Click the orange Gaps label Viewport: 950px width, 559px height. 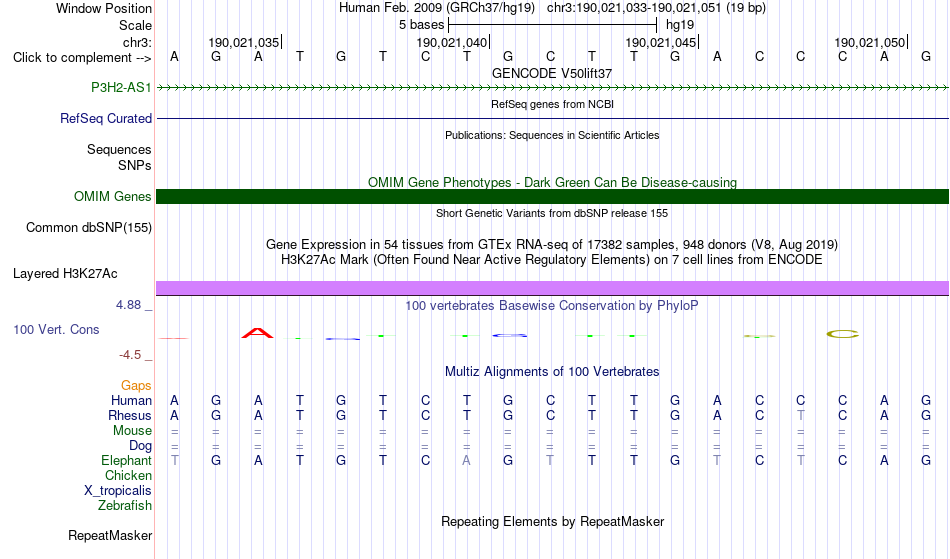[136, 386]
